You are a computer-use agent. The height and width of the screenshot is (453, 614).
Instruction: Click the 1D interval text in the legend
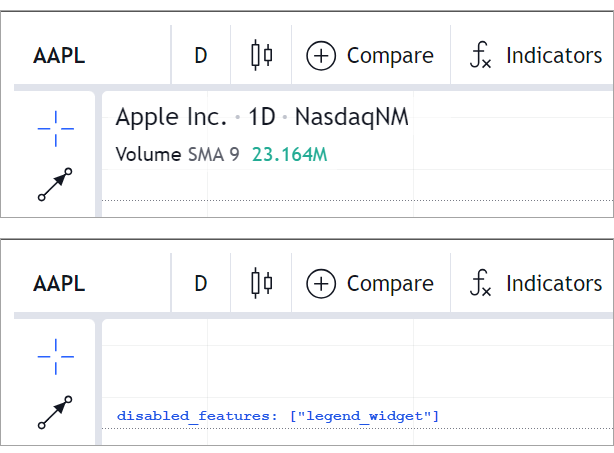point(261,117)
